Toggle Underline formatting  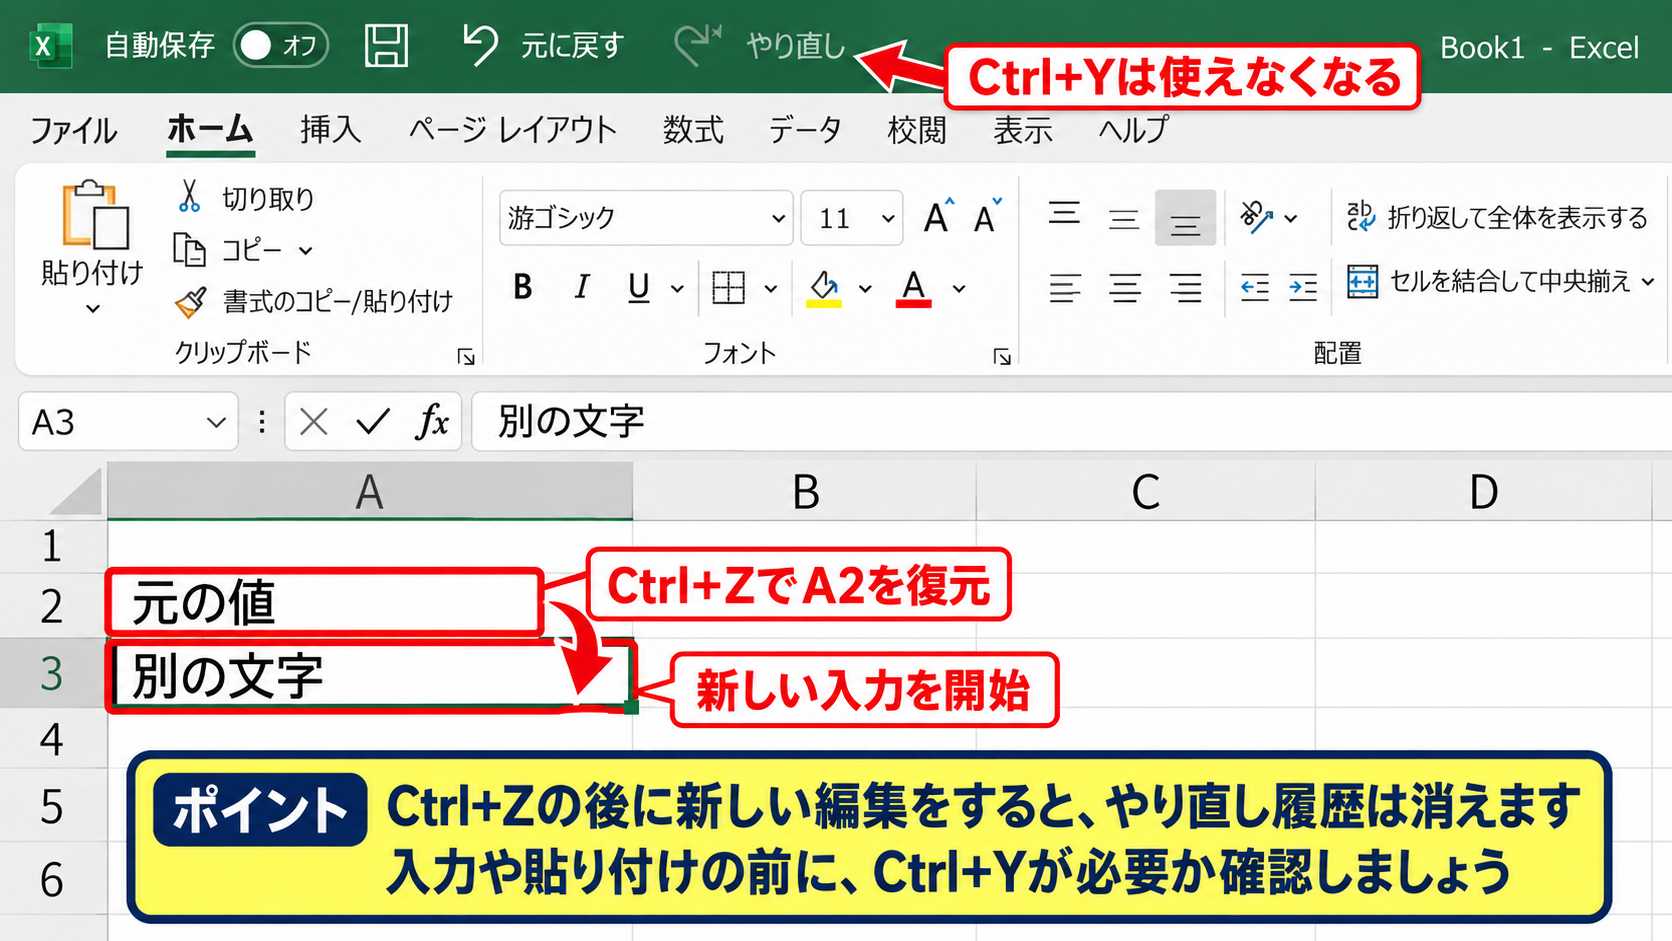pos(639,288)
